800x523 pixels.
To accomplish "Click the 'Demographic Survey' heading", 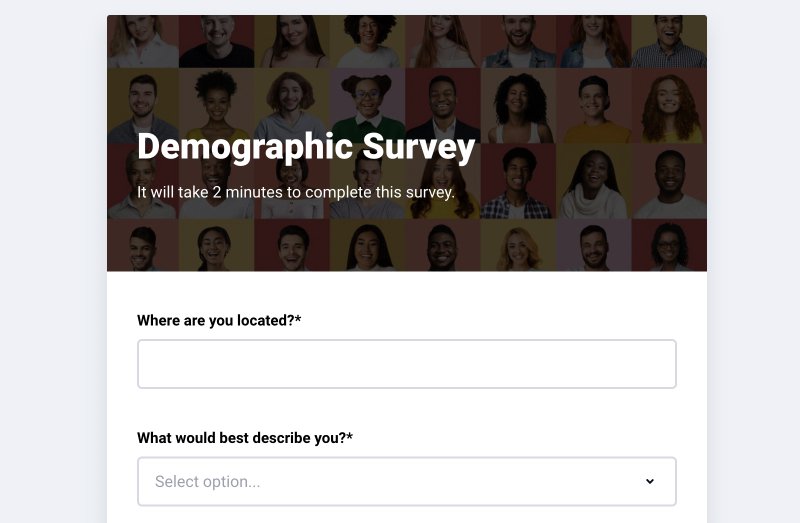I will (x=306, y=147).
